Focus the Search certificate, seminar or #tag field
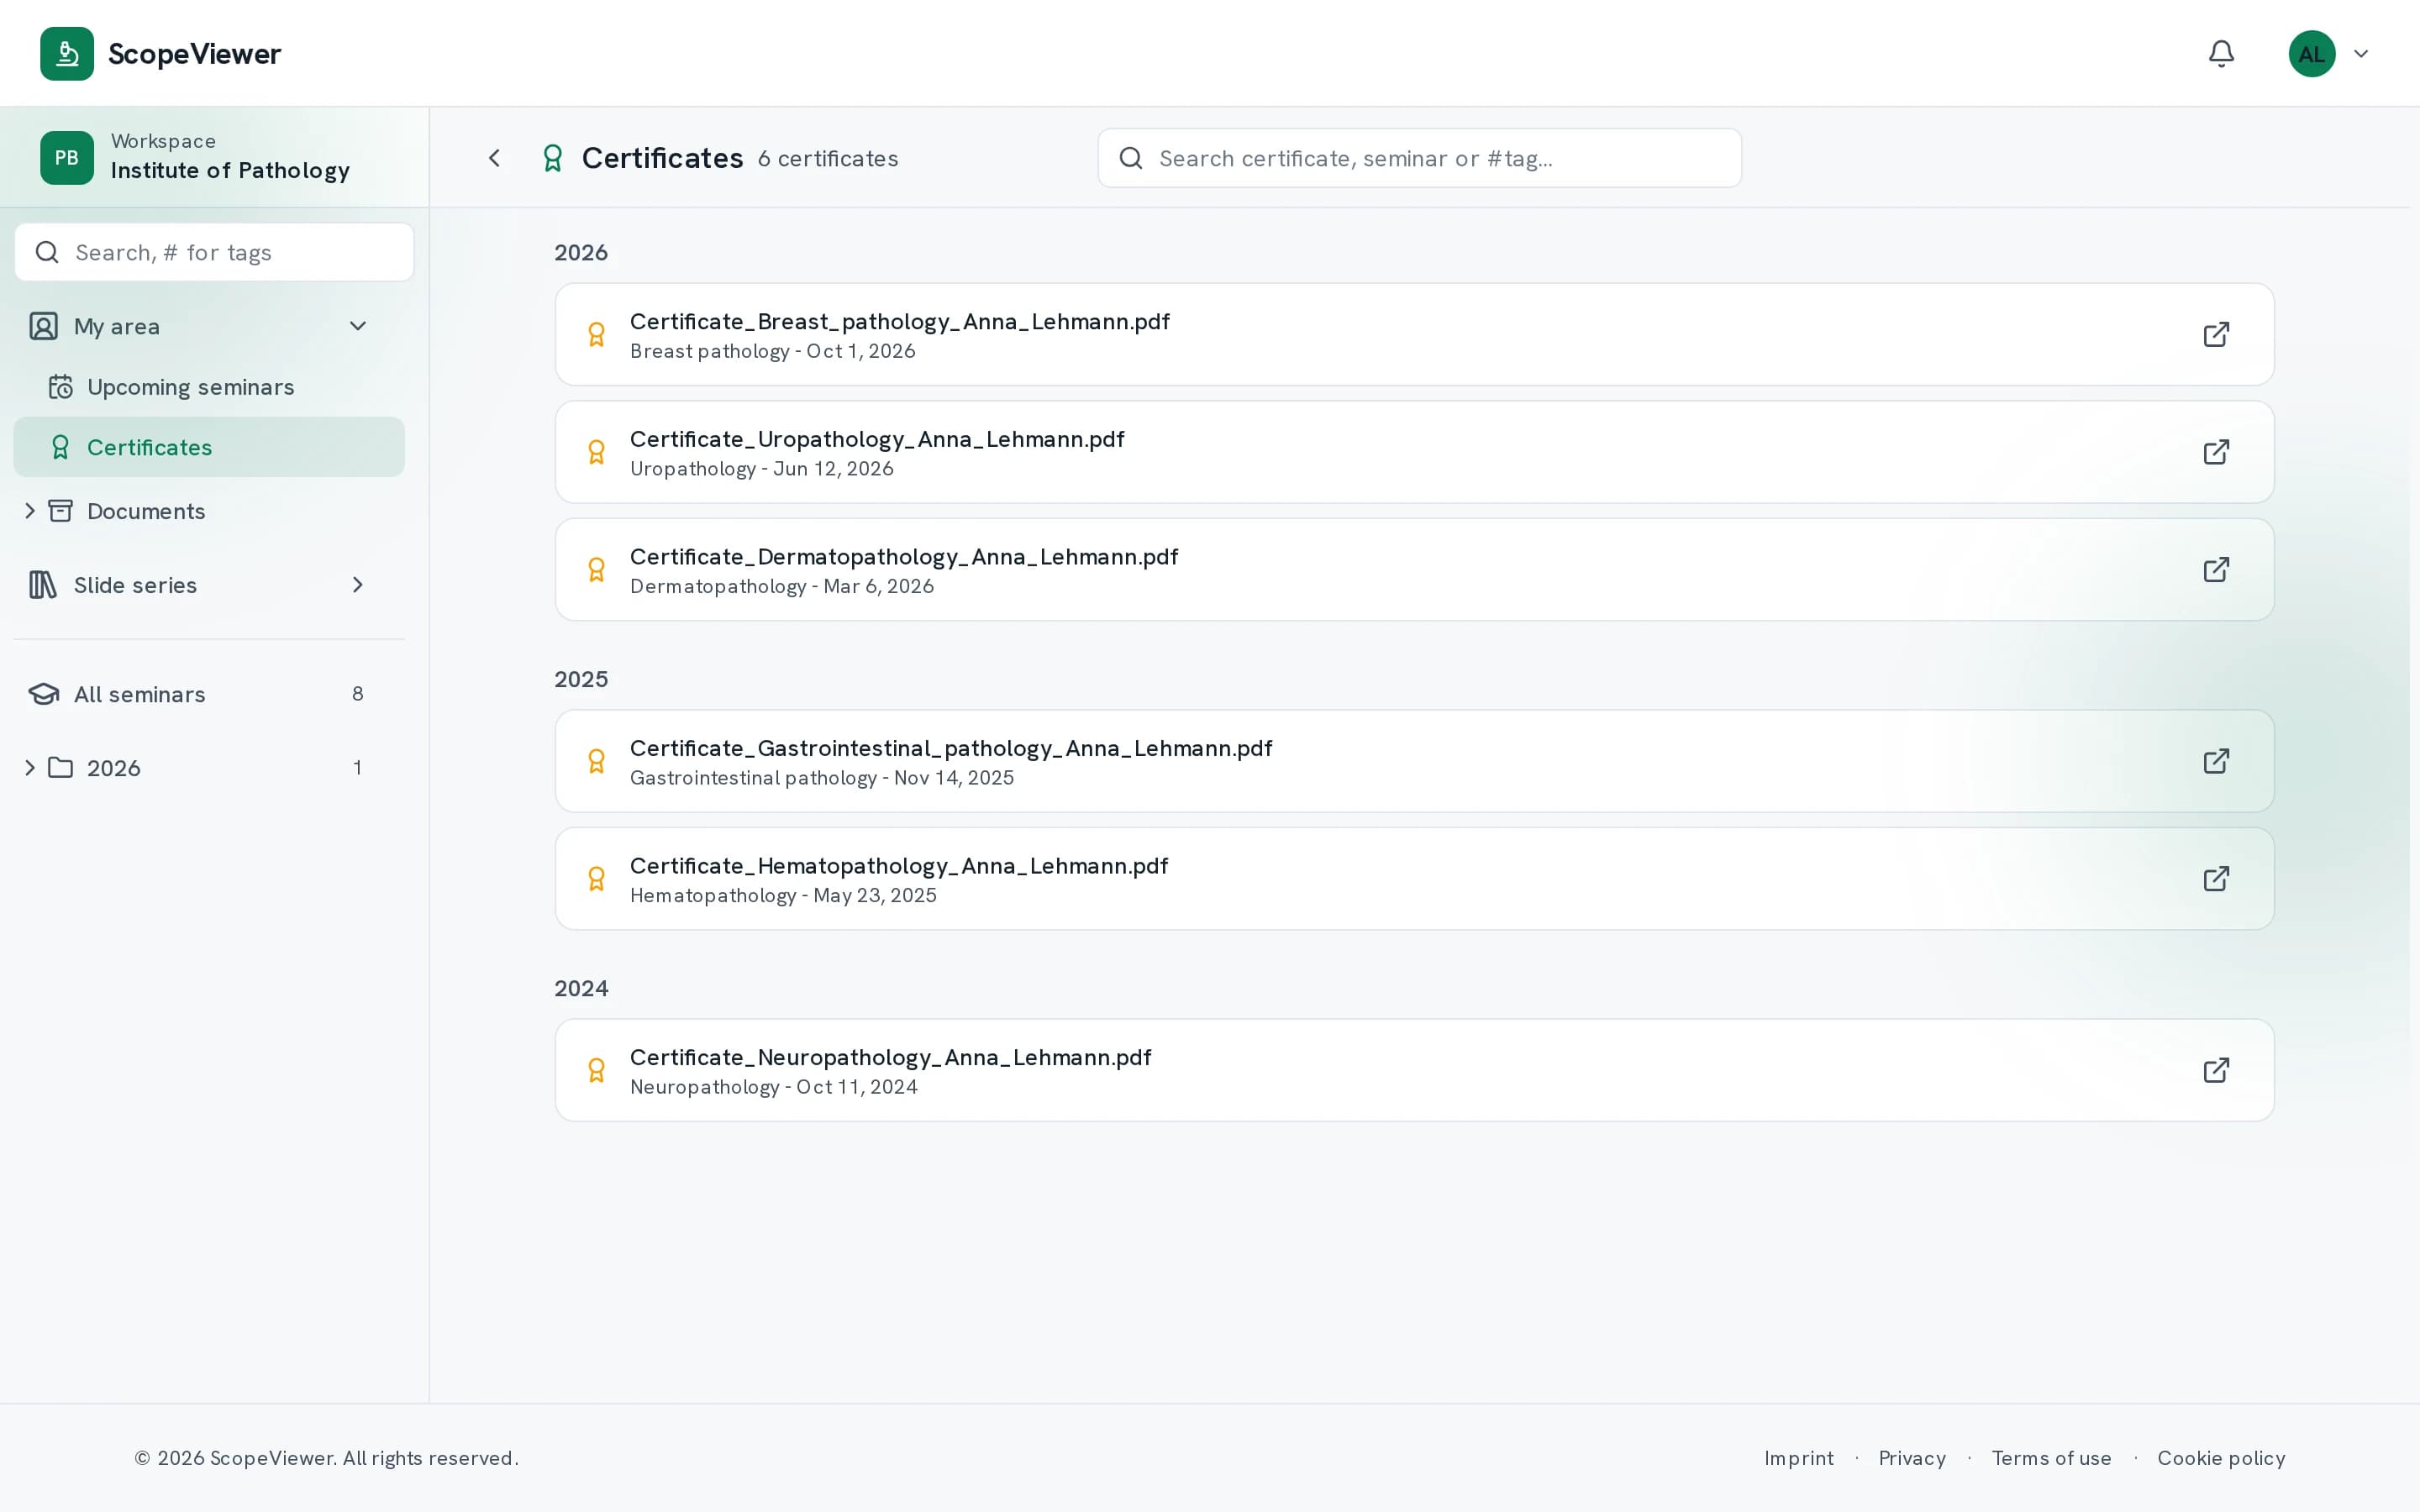 click(x=1419, y=158)
